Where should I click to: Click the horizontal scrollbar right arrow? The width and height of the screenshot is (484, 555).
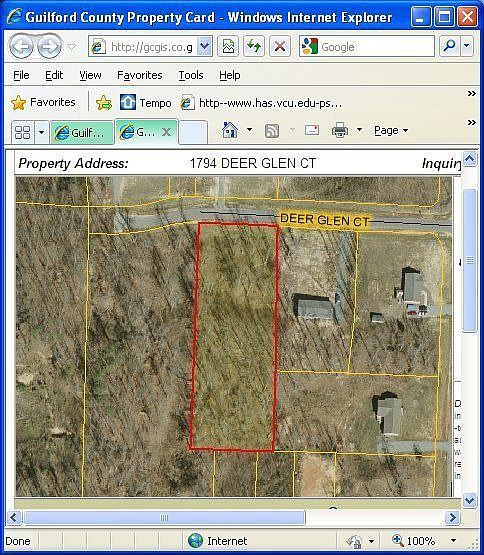pyautogui.click(x=452, y=517)
